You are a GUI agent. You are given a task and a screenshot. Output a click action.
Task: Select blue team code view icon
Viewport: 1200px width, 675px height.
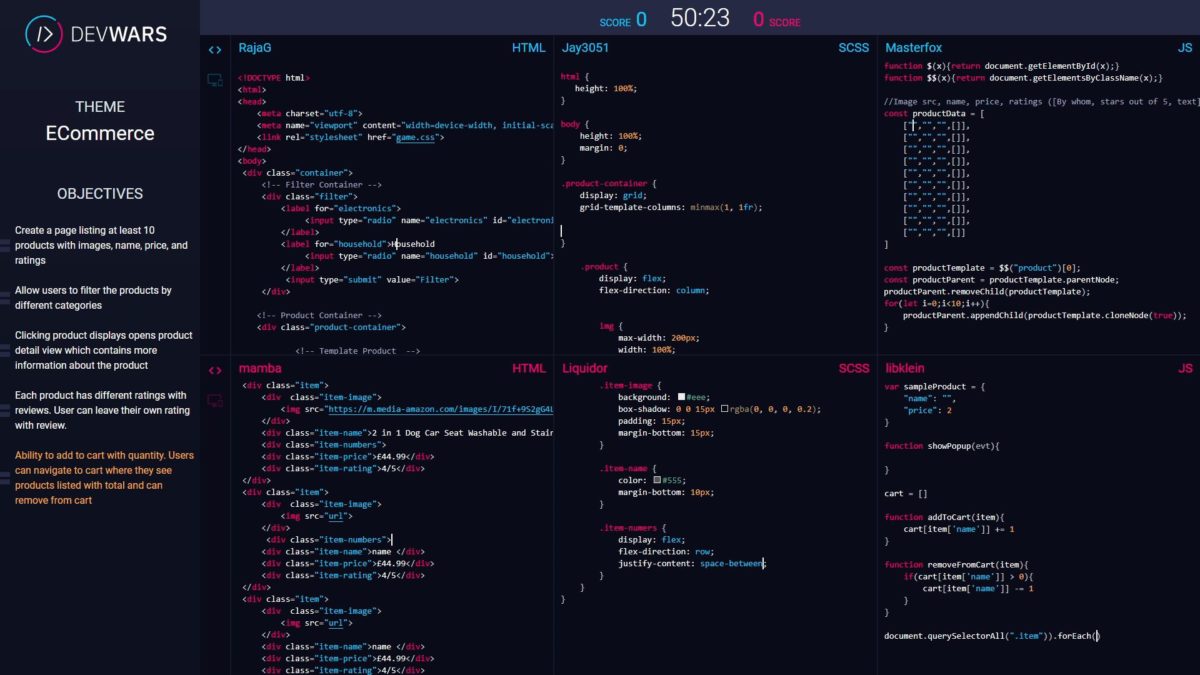(215, 49)
